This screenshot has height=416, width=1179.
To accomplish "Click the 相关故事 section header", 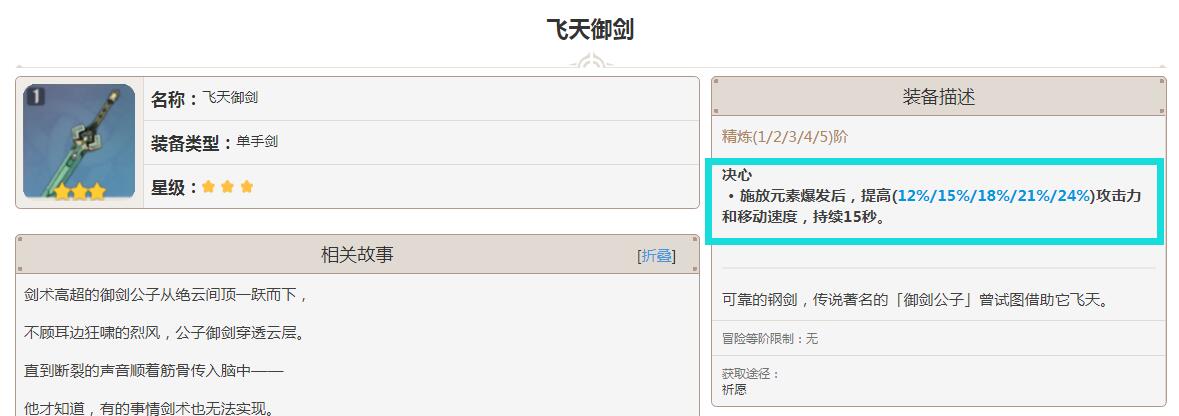I will point(357,255).
